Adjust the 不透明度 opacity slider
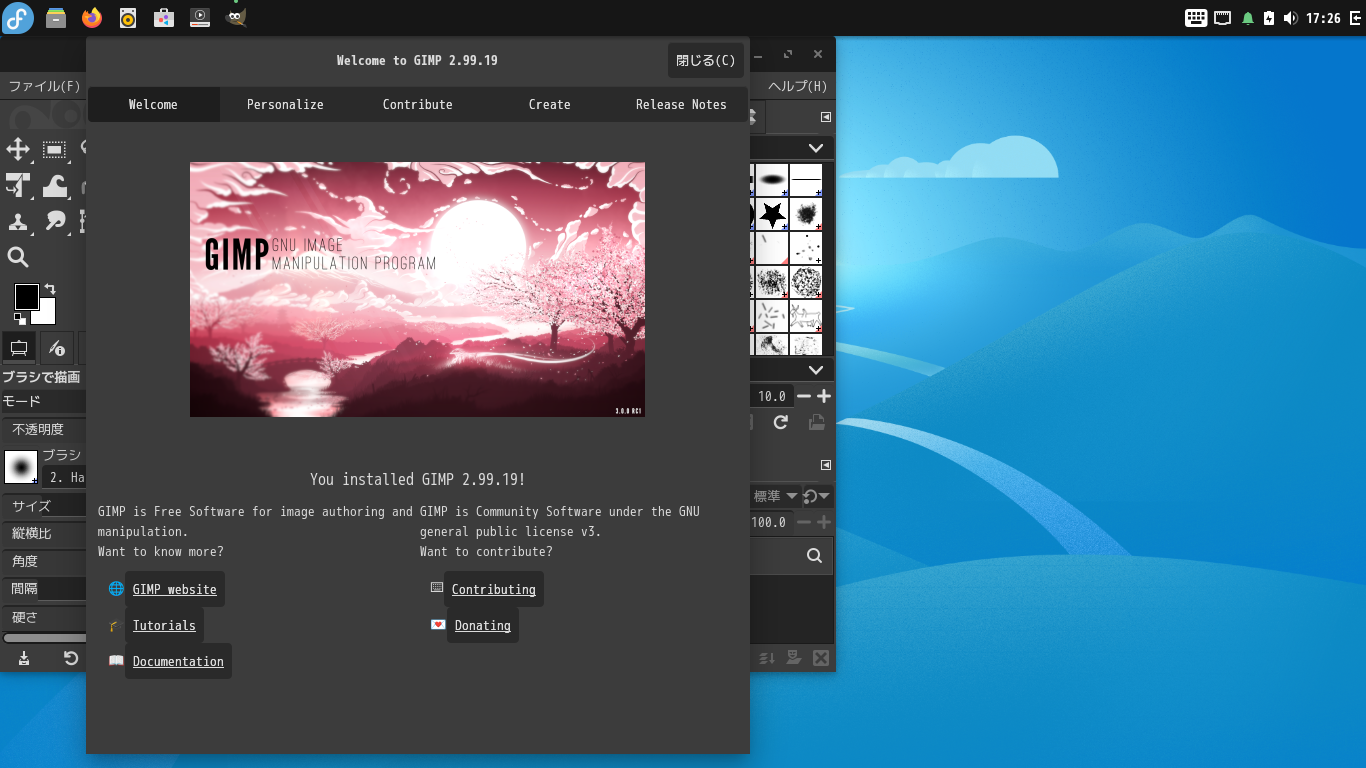The width and height of the screenshot is (1366, 768). click(x=44, y=429)
